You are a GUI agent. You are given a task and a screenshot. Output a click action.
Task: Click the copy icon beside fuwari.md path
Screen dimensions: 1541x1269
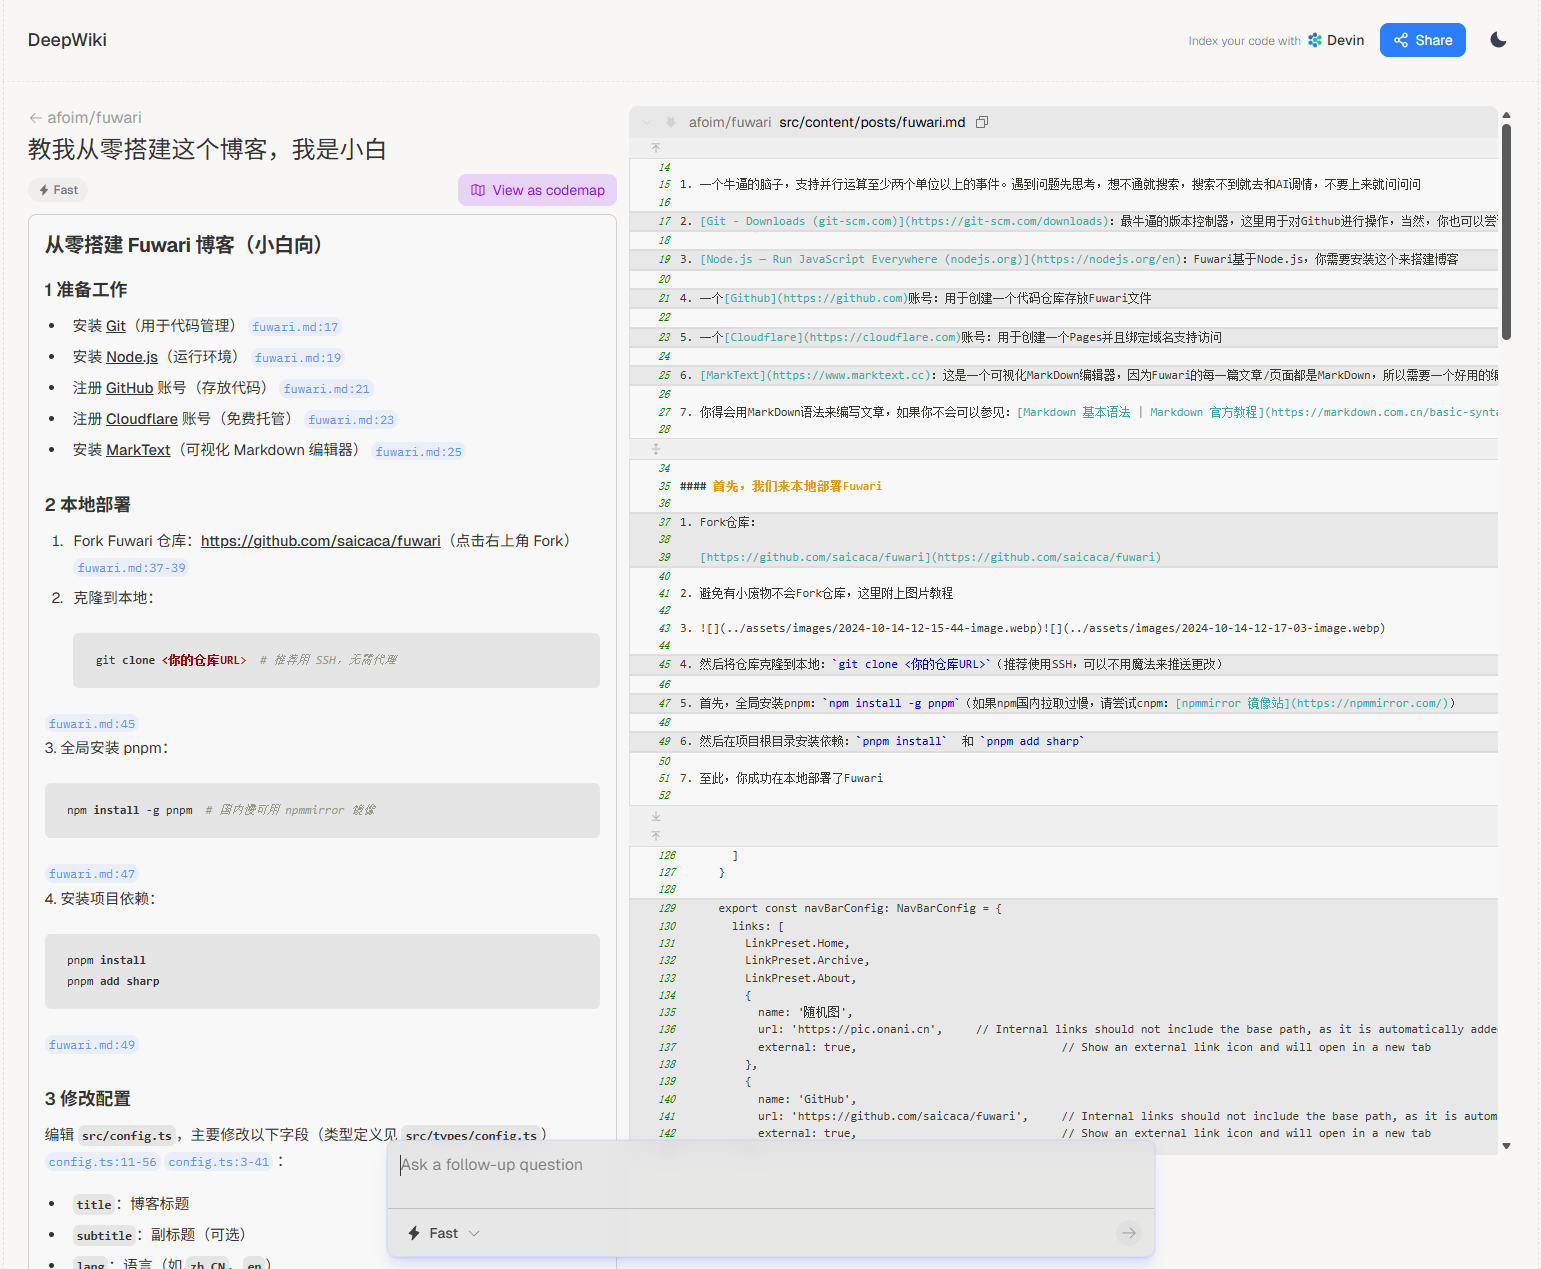tap(982, 122)
